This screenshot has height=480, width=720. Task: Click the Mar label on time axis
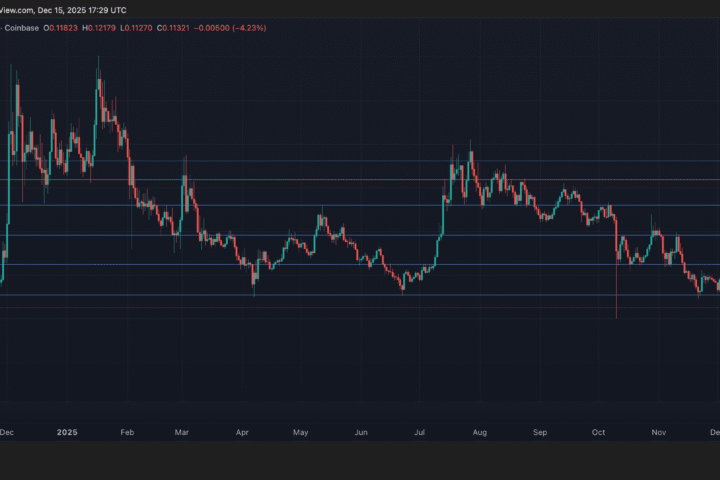tap(182, 432)
